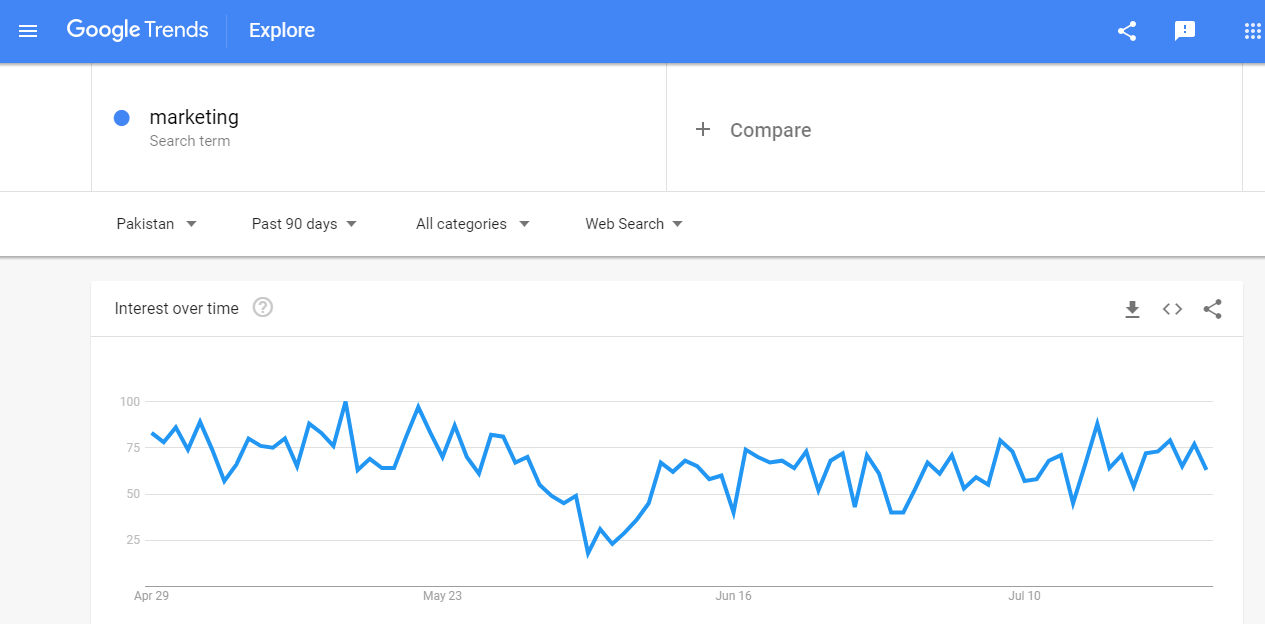Open the hamburger main menu
The height and width of the screenshot is (624, 1265).
[x=28, y=31]
